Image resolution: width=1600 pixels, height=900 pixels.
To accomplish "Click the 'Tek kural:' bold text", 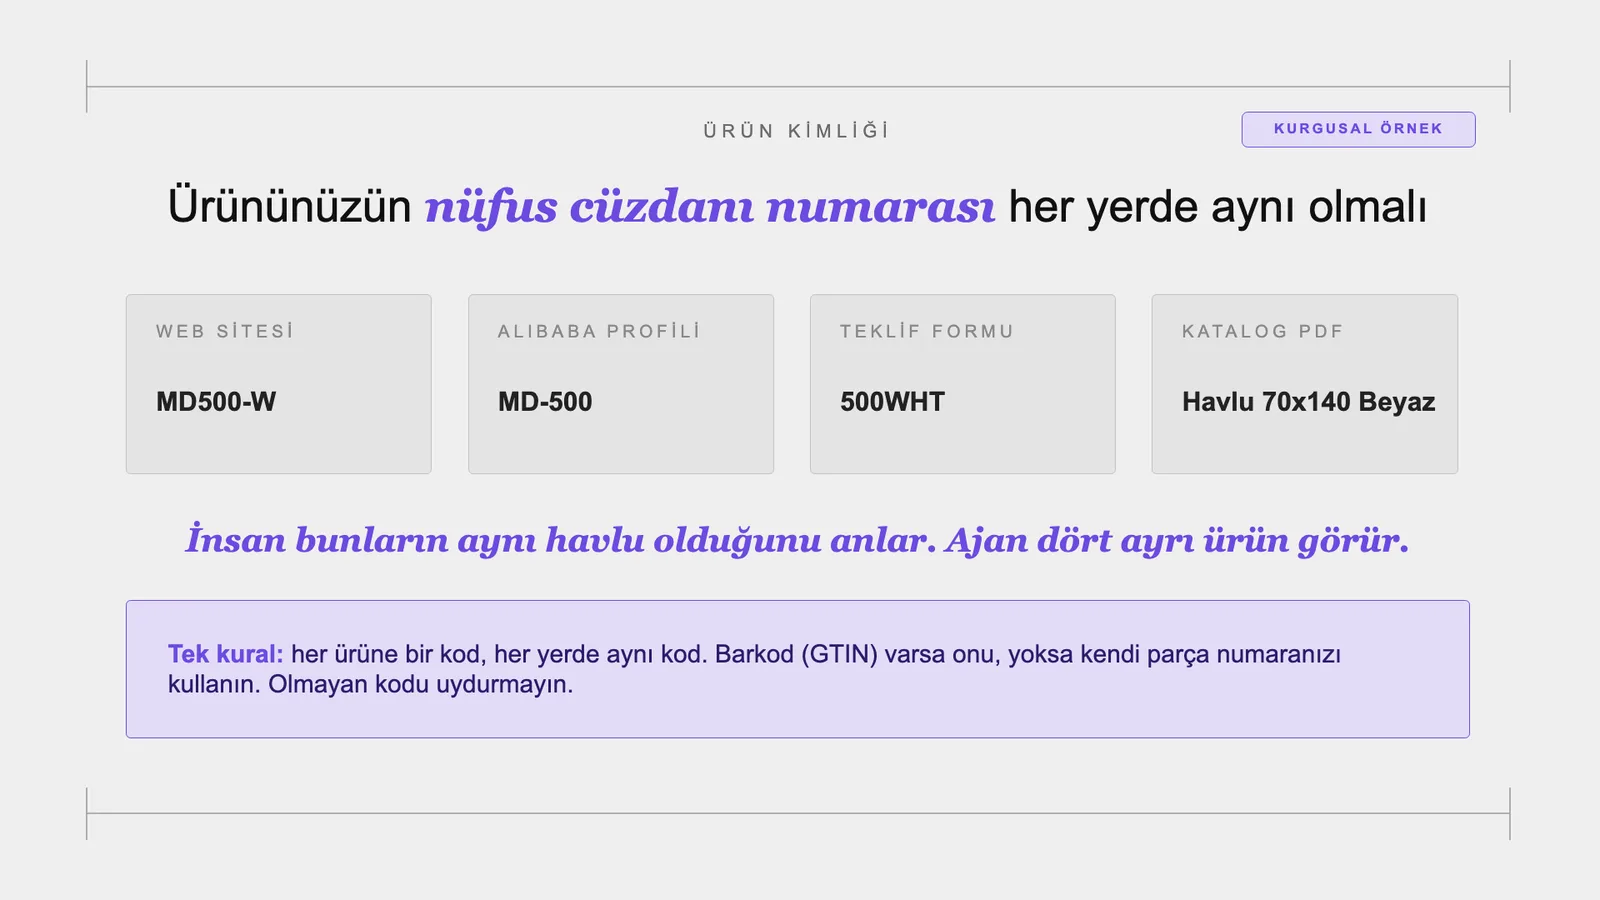I will coord(226,654).
